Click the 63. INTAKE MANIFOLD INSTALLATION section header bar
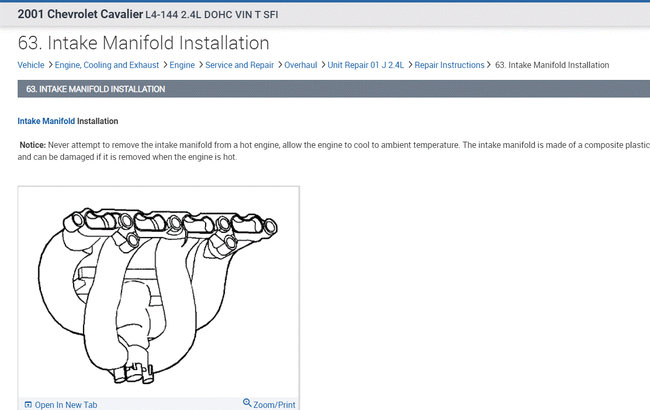The height and width of the screenshot is (410, 650). coord(334,89)
